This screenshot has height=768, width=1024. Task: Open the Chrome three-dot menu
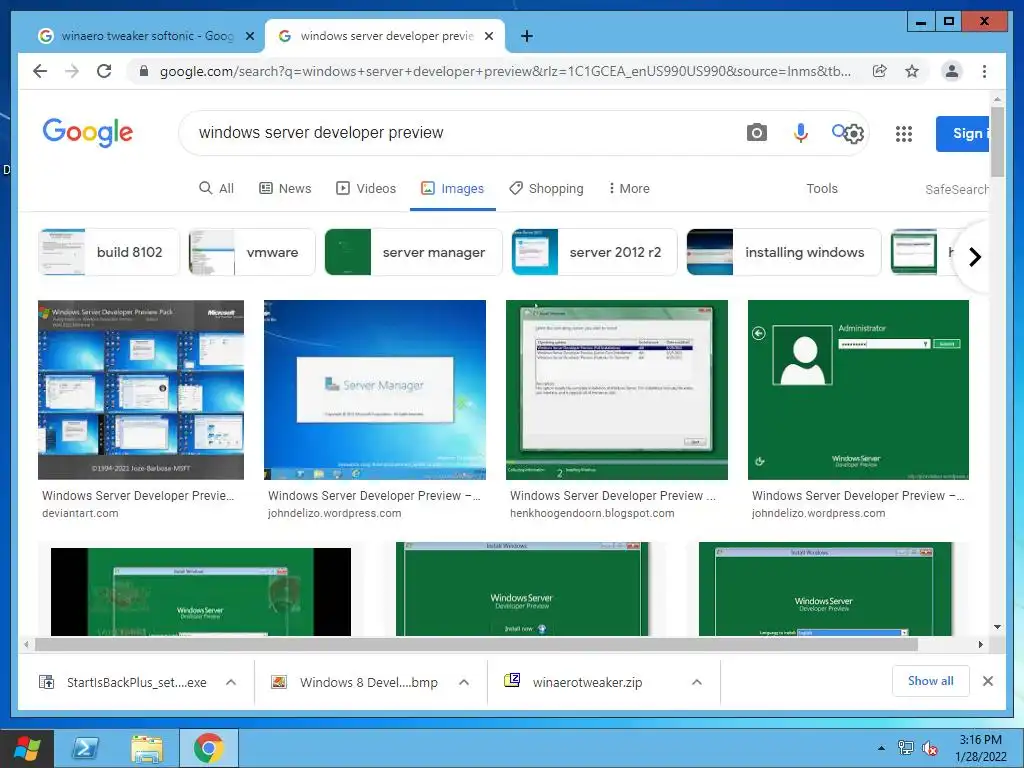tap(984, 71)
